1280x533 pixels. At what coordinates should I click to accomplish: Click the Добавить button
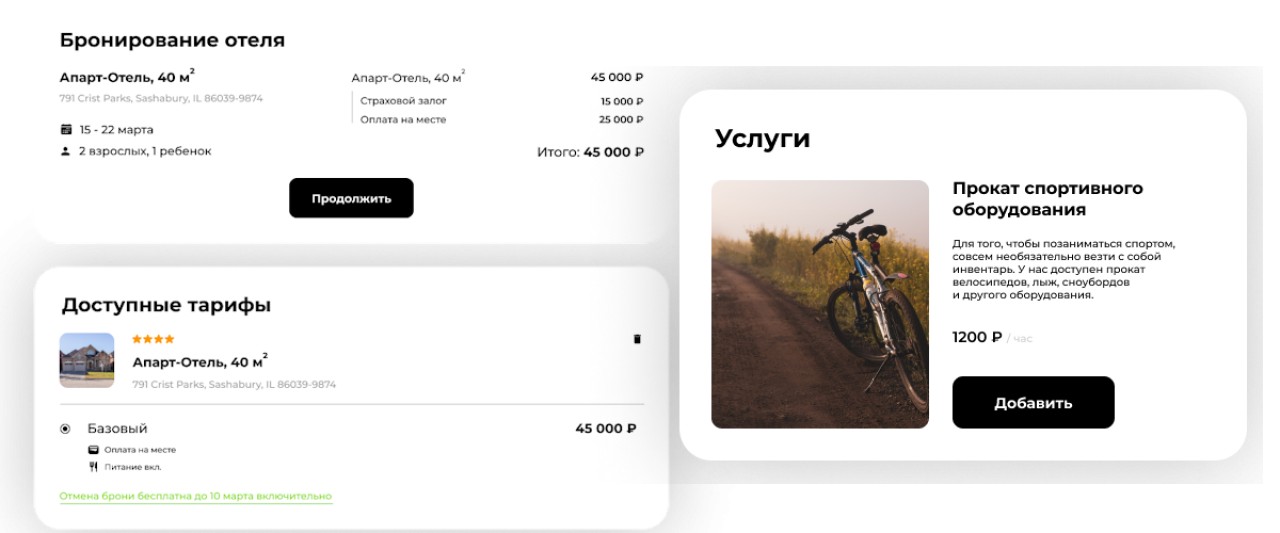click(x=1033, y=403)
